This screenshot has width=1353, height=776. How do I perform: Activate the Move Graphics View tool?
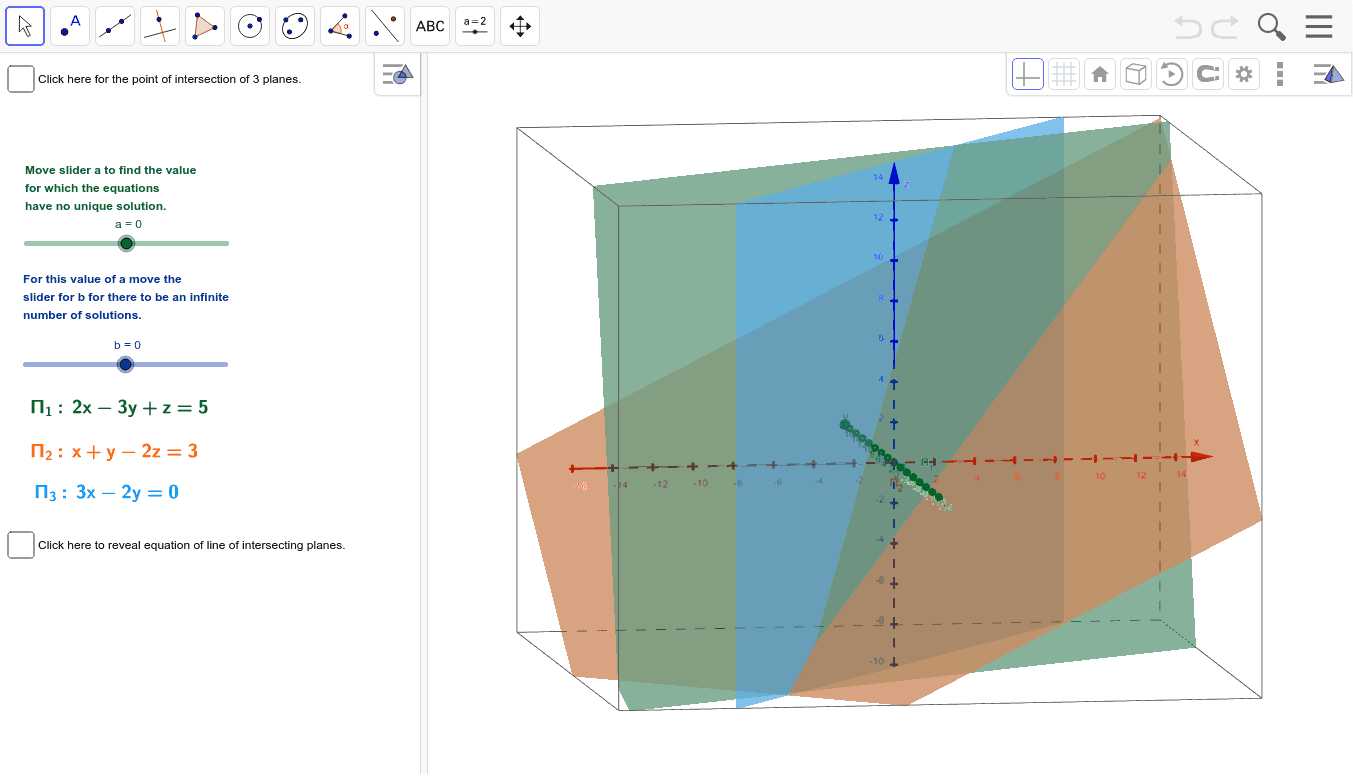pos(520,26)
